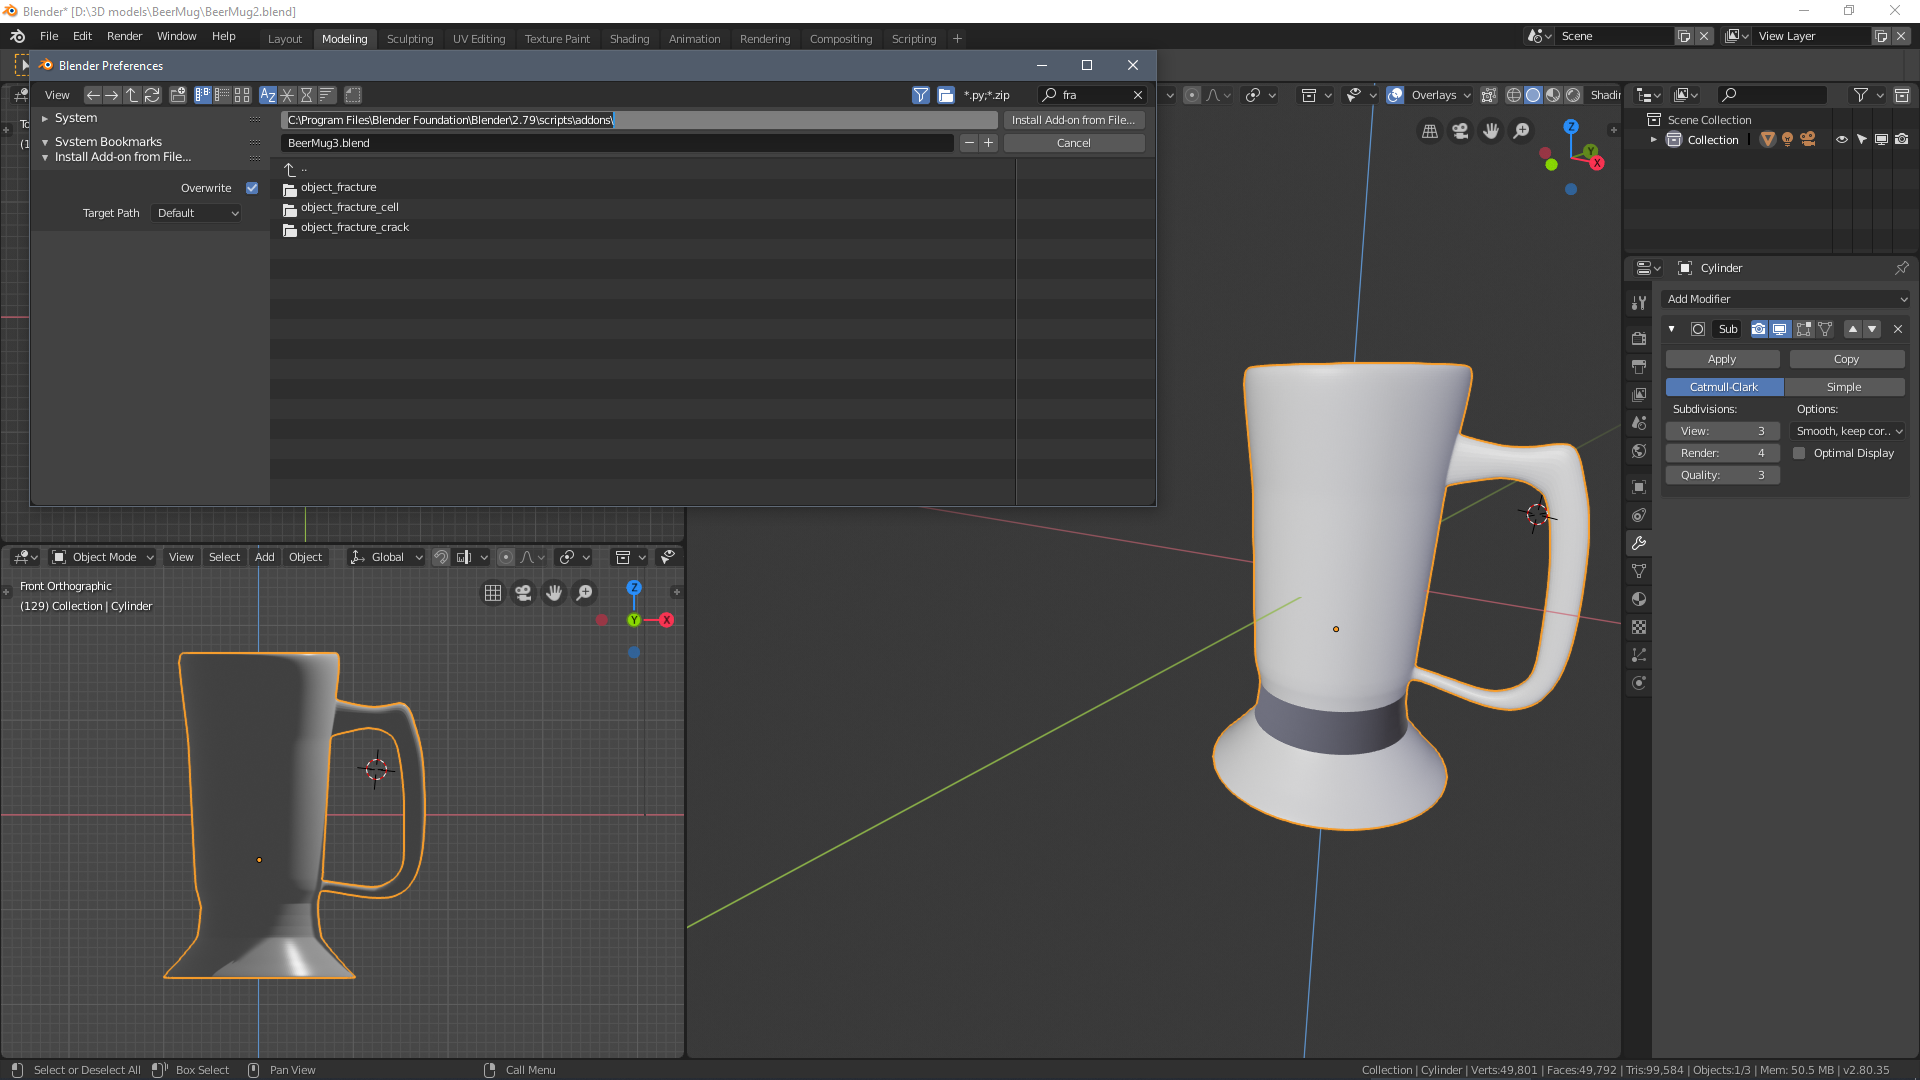Toggle the Sub surface modifier visibility eye
Viewport: 1920px width, 1080px height.
(x=1779, y=328)
